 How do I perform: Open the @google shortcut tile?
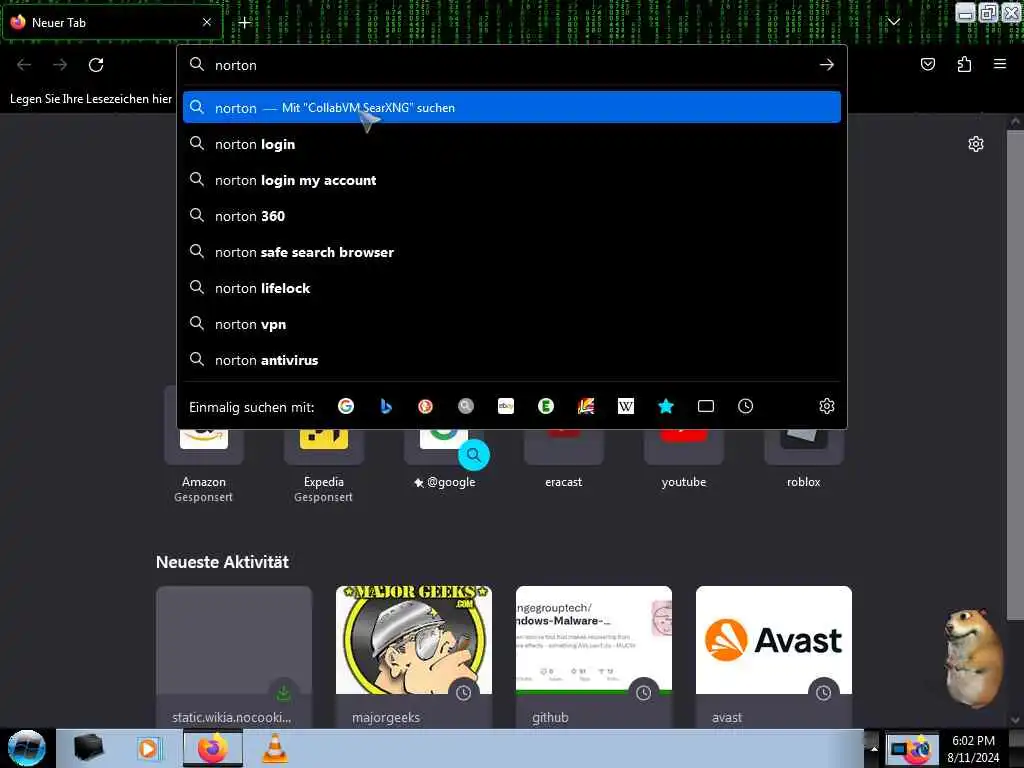point(443,457)
